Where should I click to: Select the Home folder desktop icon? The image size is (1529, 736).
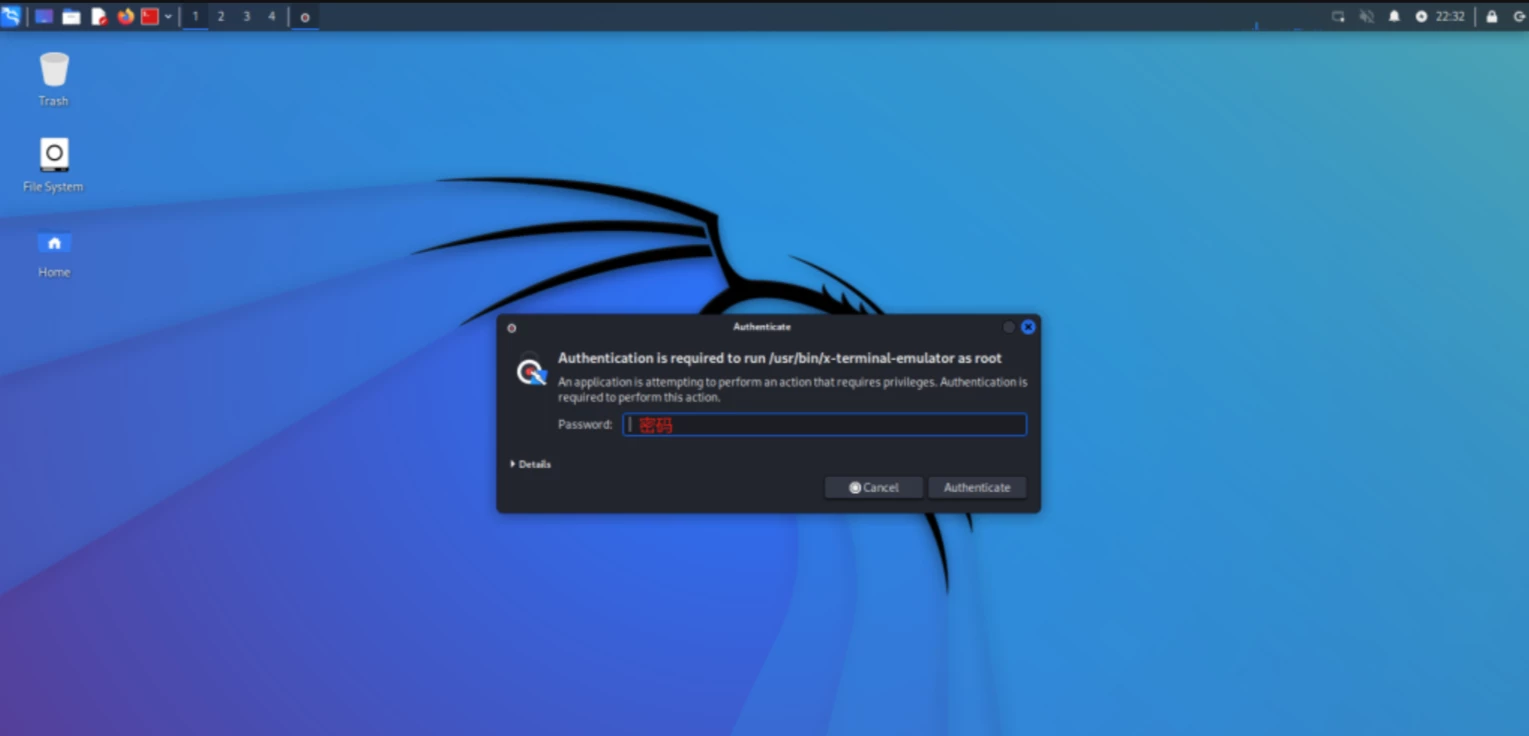click(54, 254)
